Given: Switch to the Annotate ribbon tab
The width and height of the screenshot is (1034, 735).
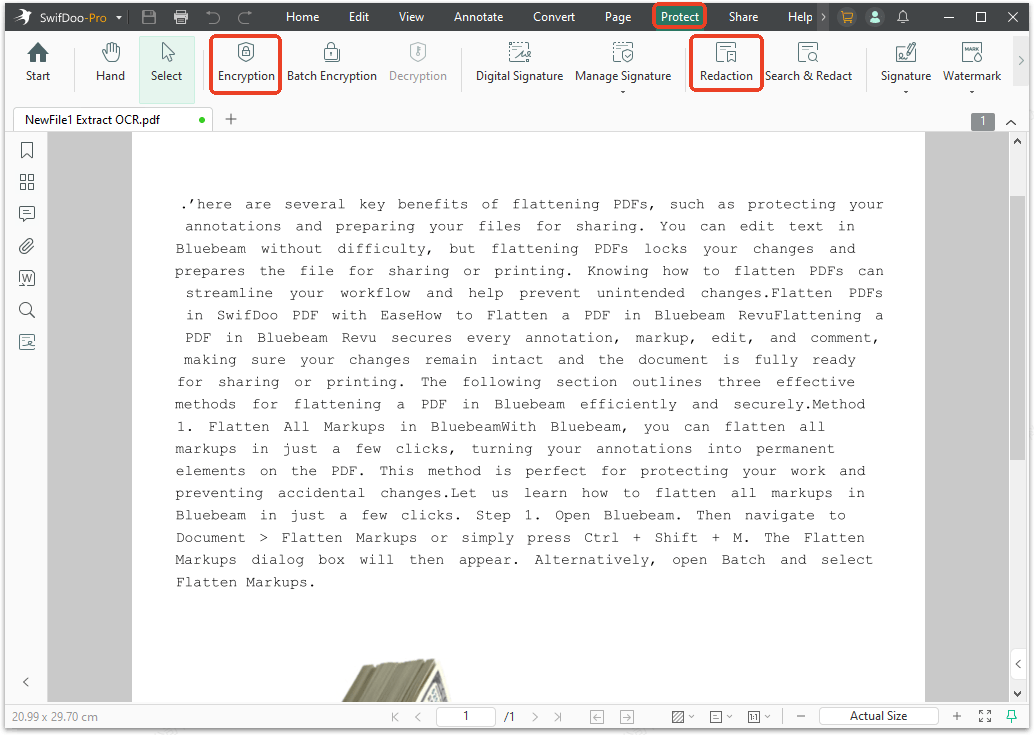Looking at the screenshot, I should [x=478, y=16].
